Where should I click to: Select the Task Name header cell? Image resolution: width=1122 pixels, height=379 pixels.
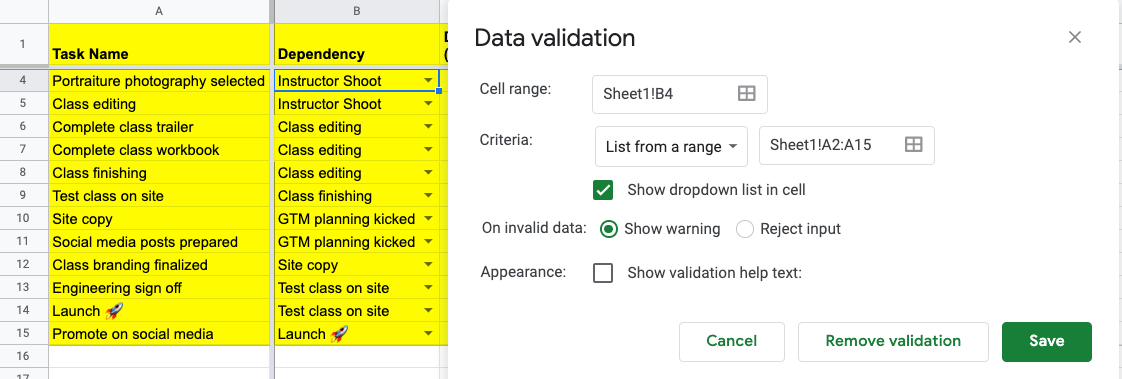tap(159, 44)
